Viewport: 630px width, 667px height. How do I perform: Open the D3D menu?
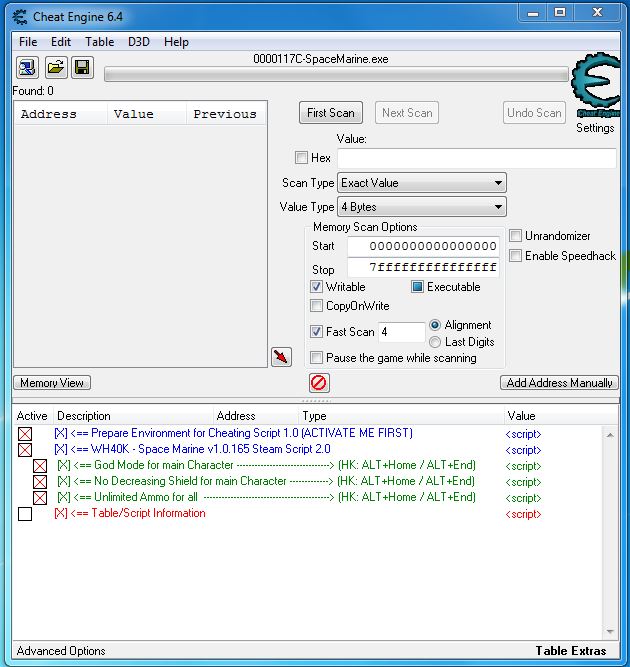pyautogui.click(x=139, y=42)
